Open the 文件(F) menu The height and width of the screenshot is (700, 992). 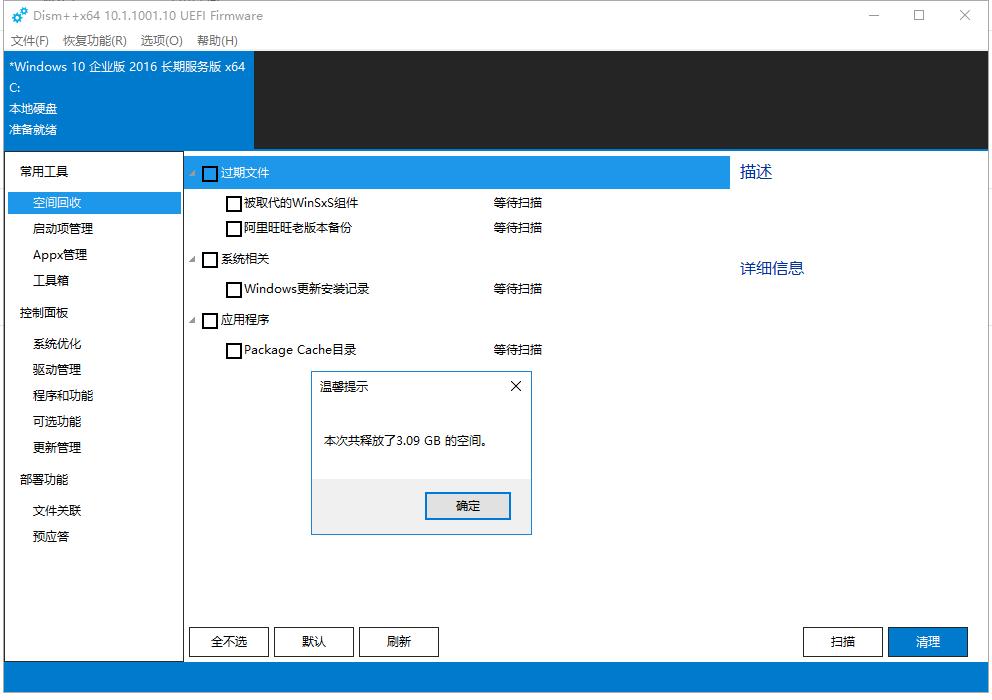click(28, 41)
